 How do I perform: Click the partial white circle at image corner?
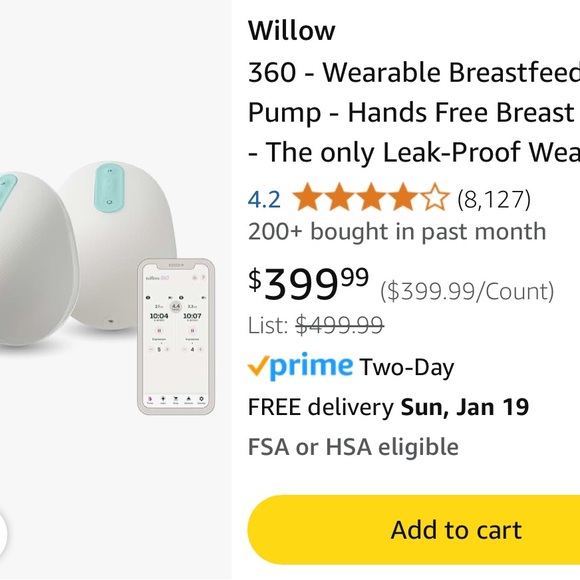pyautogui.click(x=3, y=534)
